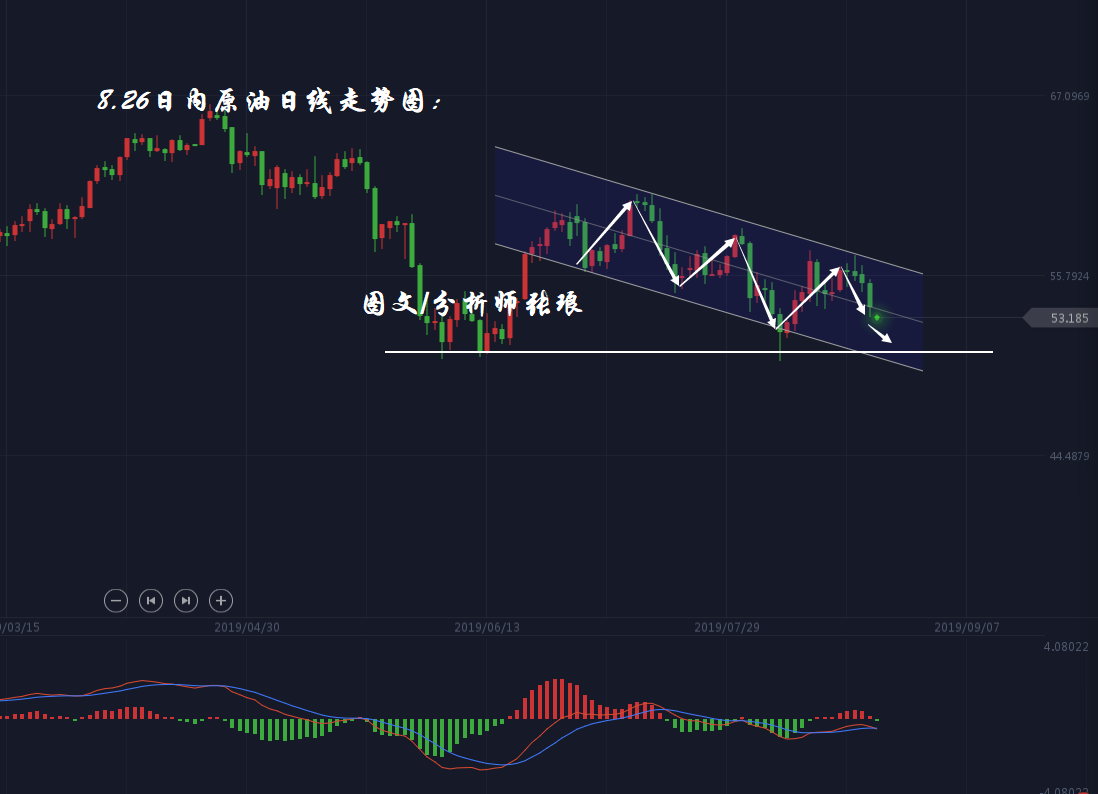
Task: Zoom out the chart with the minus icon
Action: (116, 601)
